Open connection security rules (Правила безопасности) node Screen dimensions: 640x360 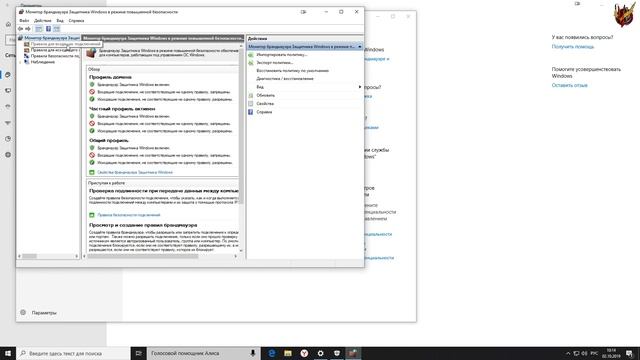click(x=51, y=56)
